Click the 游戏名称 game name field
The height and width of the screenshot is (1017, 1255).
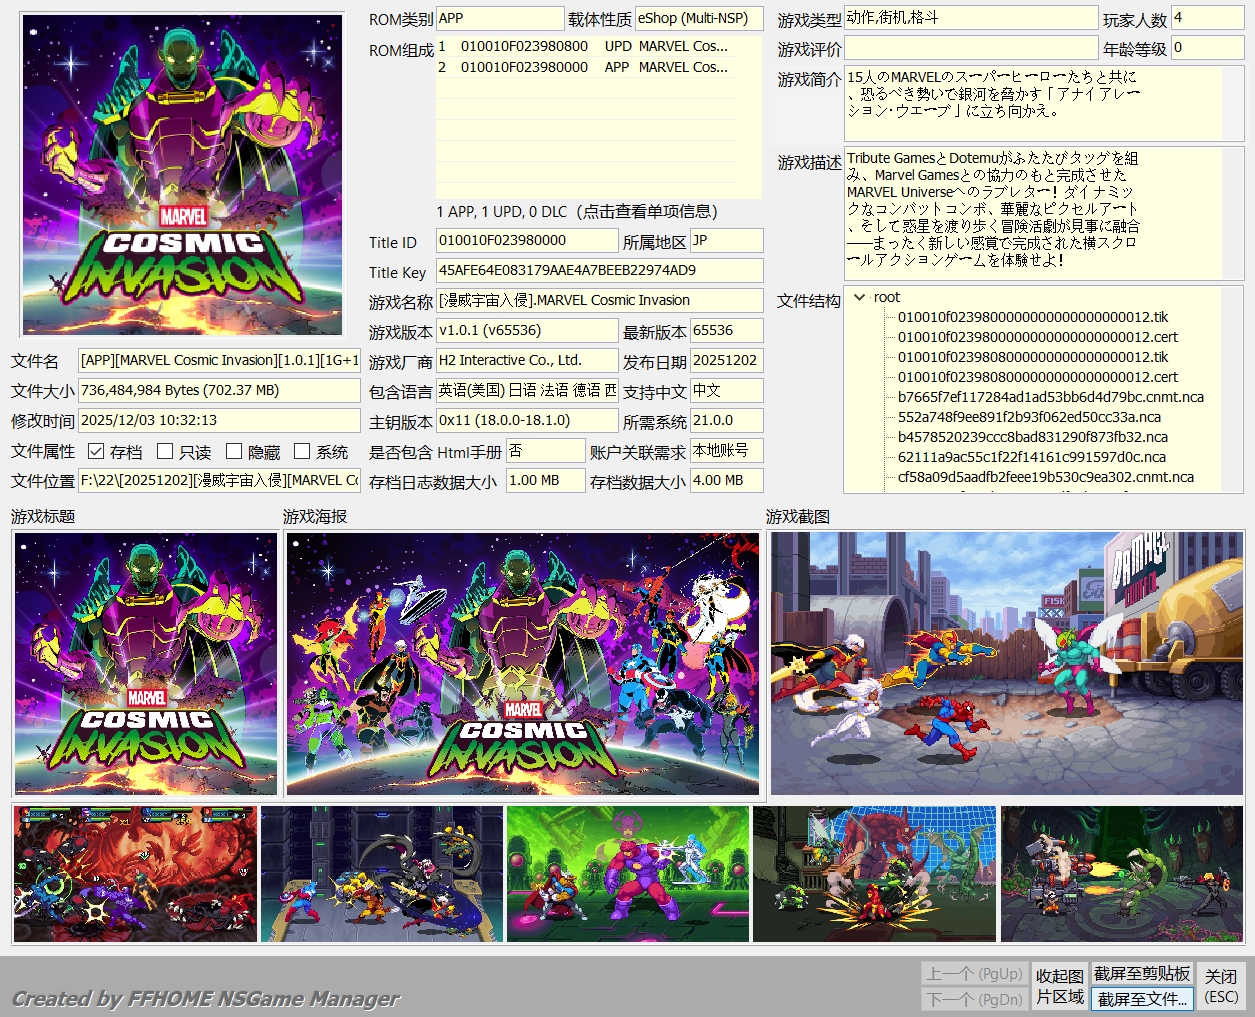click(x=599, y=301)
